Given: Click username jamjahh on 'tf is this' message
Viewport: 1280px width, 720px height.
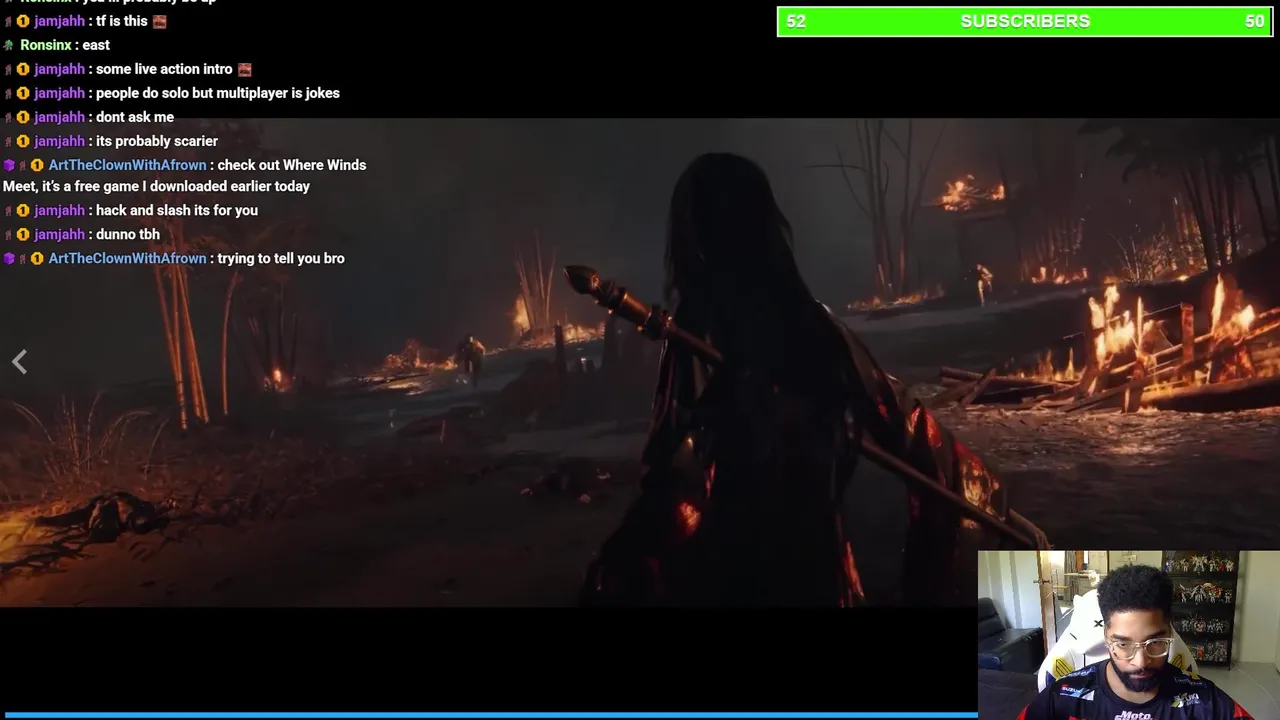Looking at the screenshot, I should click(59, 21).
